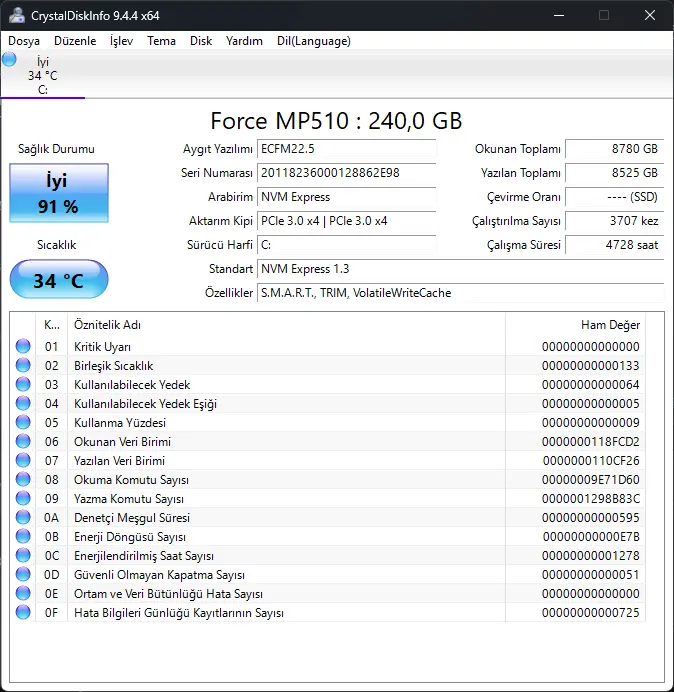
Task: Close the CrystalDiskInfo window
Action: point(650,15)
